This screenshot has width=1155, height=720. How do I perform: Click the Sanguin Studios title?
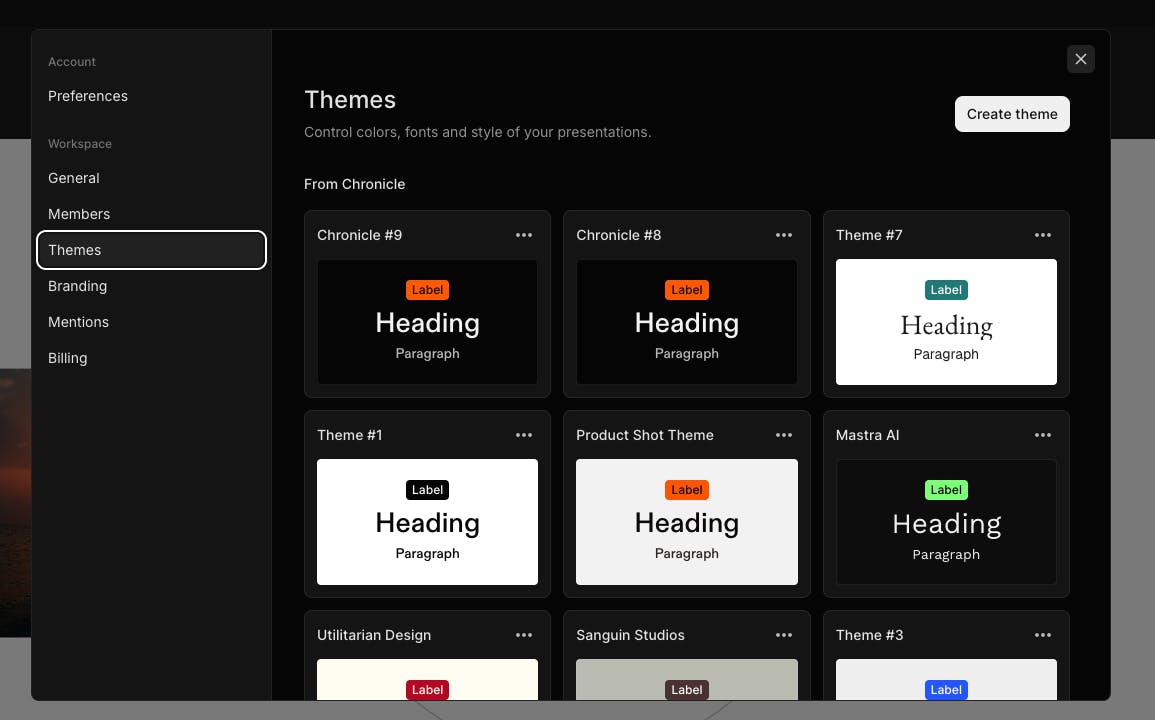[x=631, y=635]
